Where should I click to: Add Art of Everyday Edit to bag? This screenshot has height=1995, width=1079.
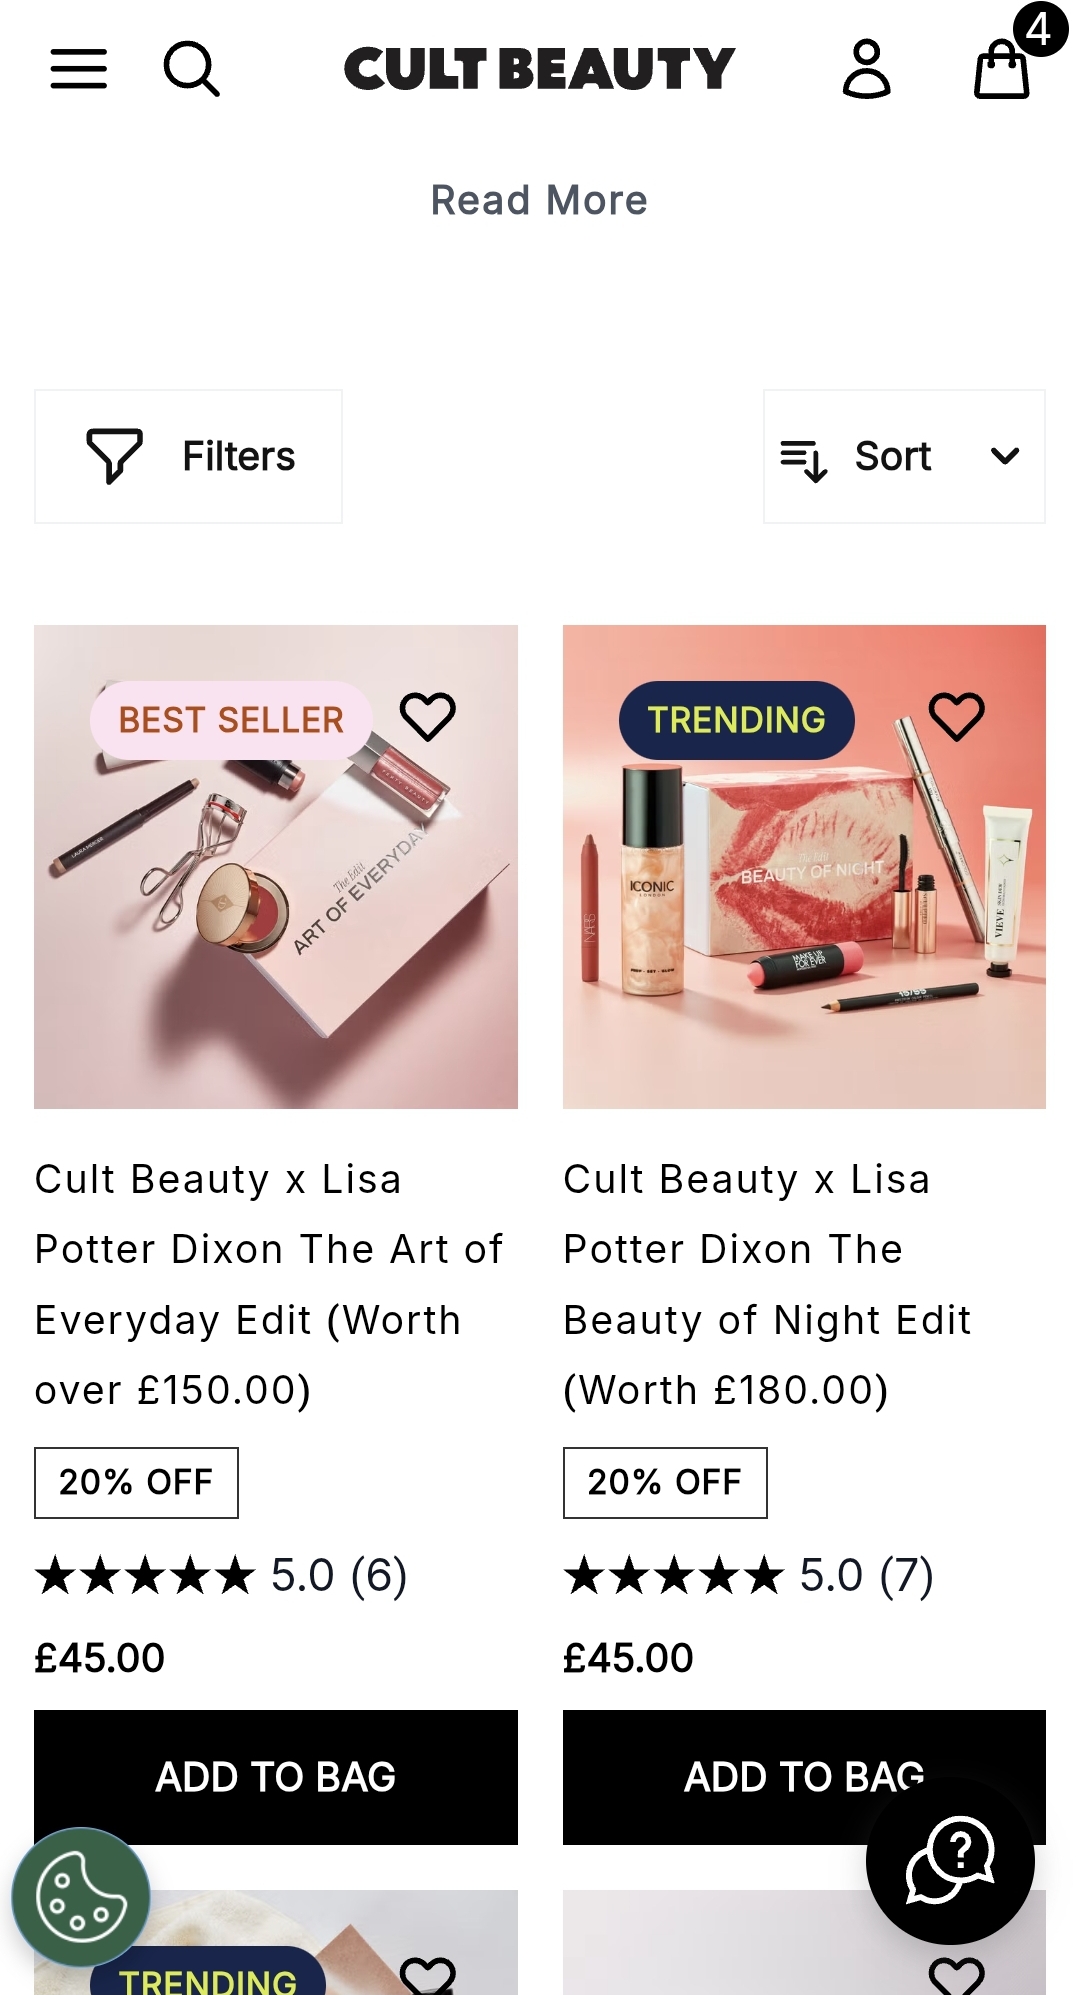point(276,1777)
